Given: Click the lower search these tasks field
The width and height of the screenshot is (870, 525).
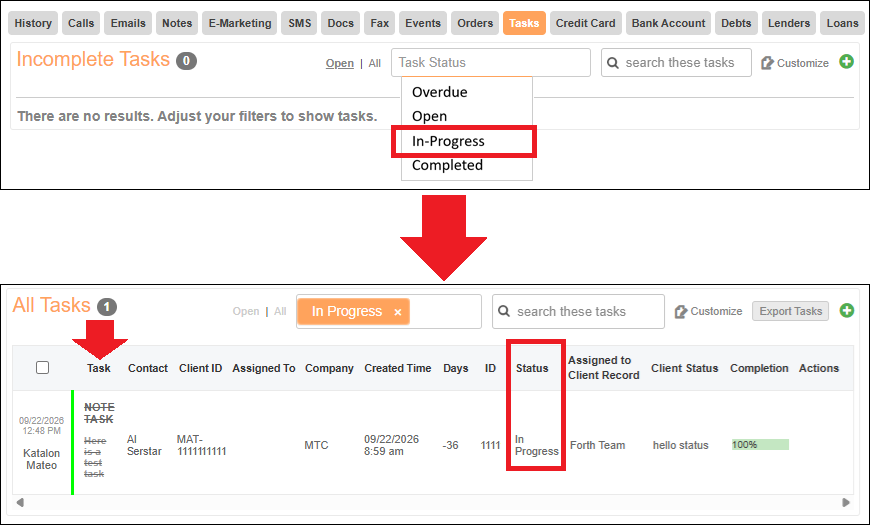Looking at the screenshot, I should 578,311.
